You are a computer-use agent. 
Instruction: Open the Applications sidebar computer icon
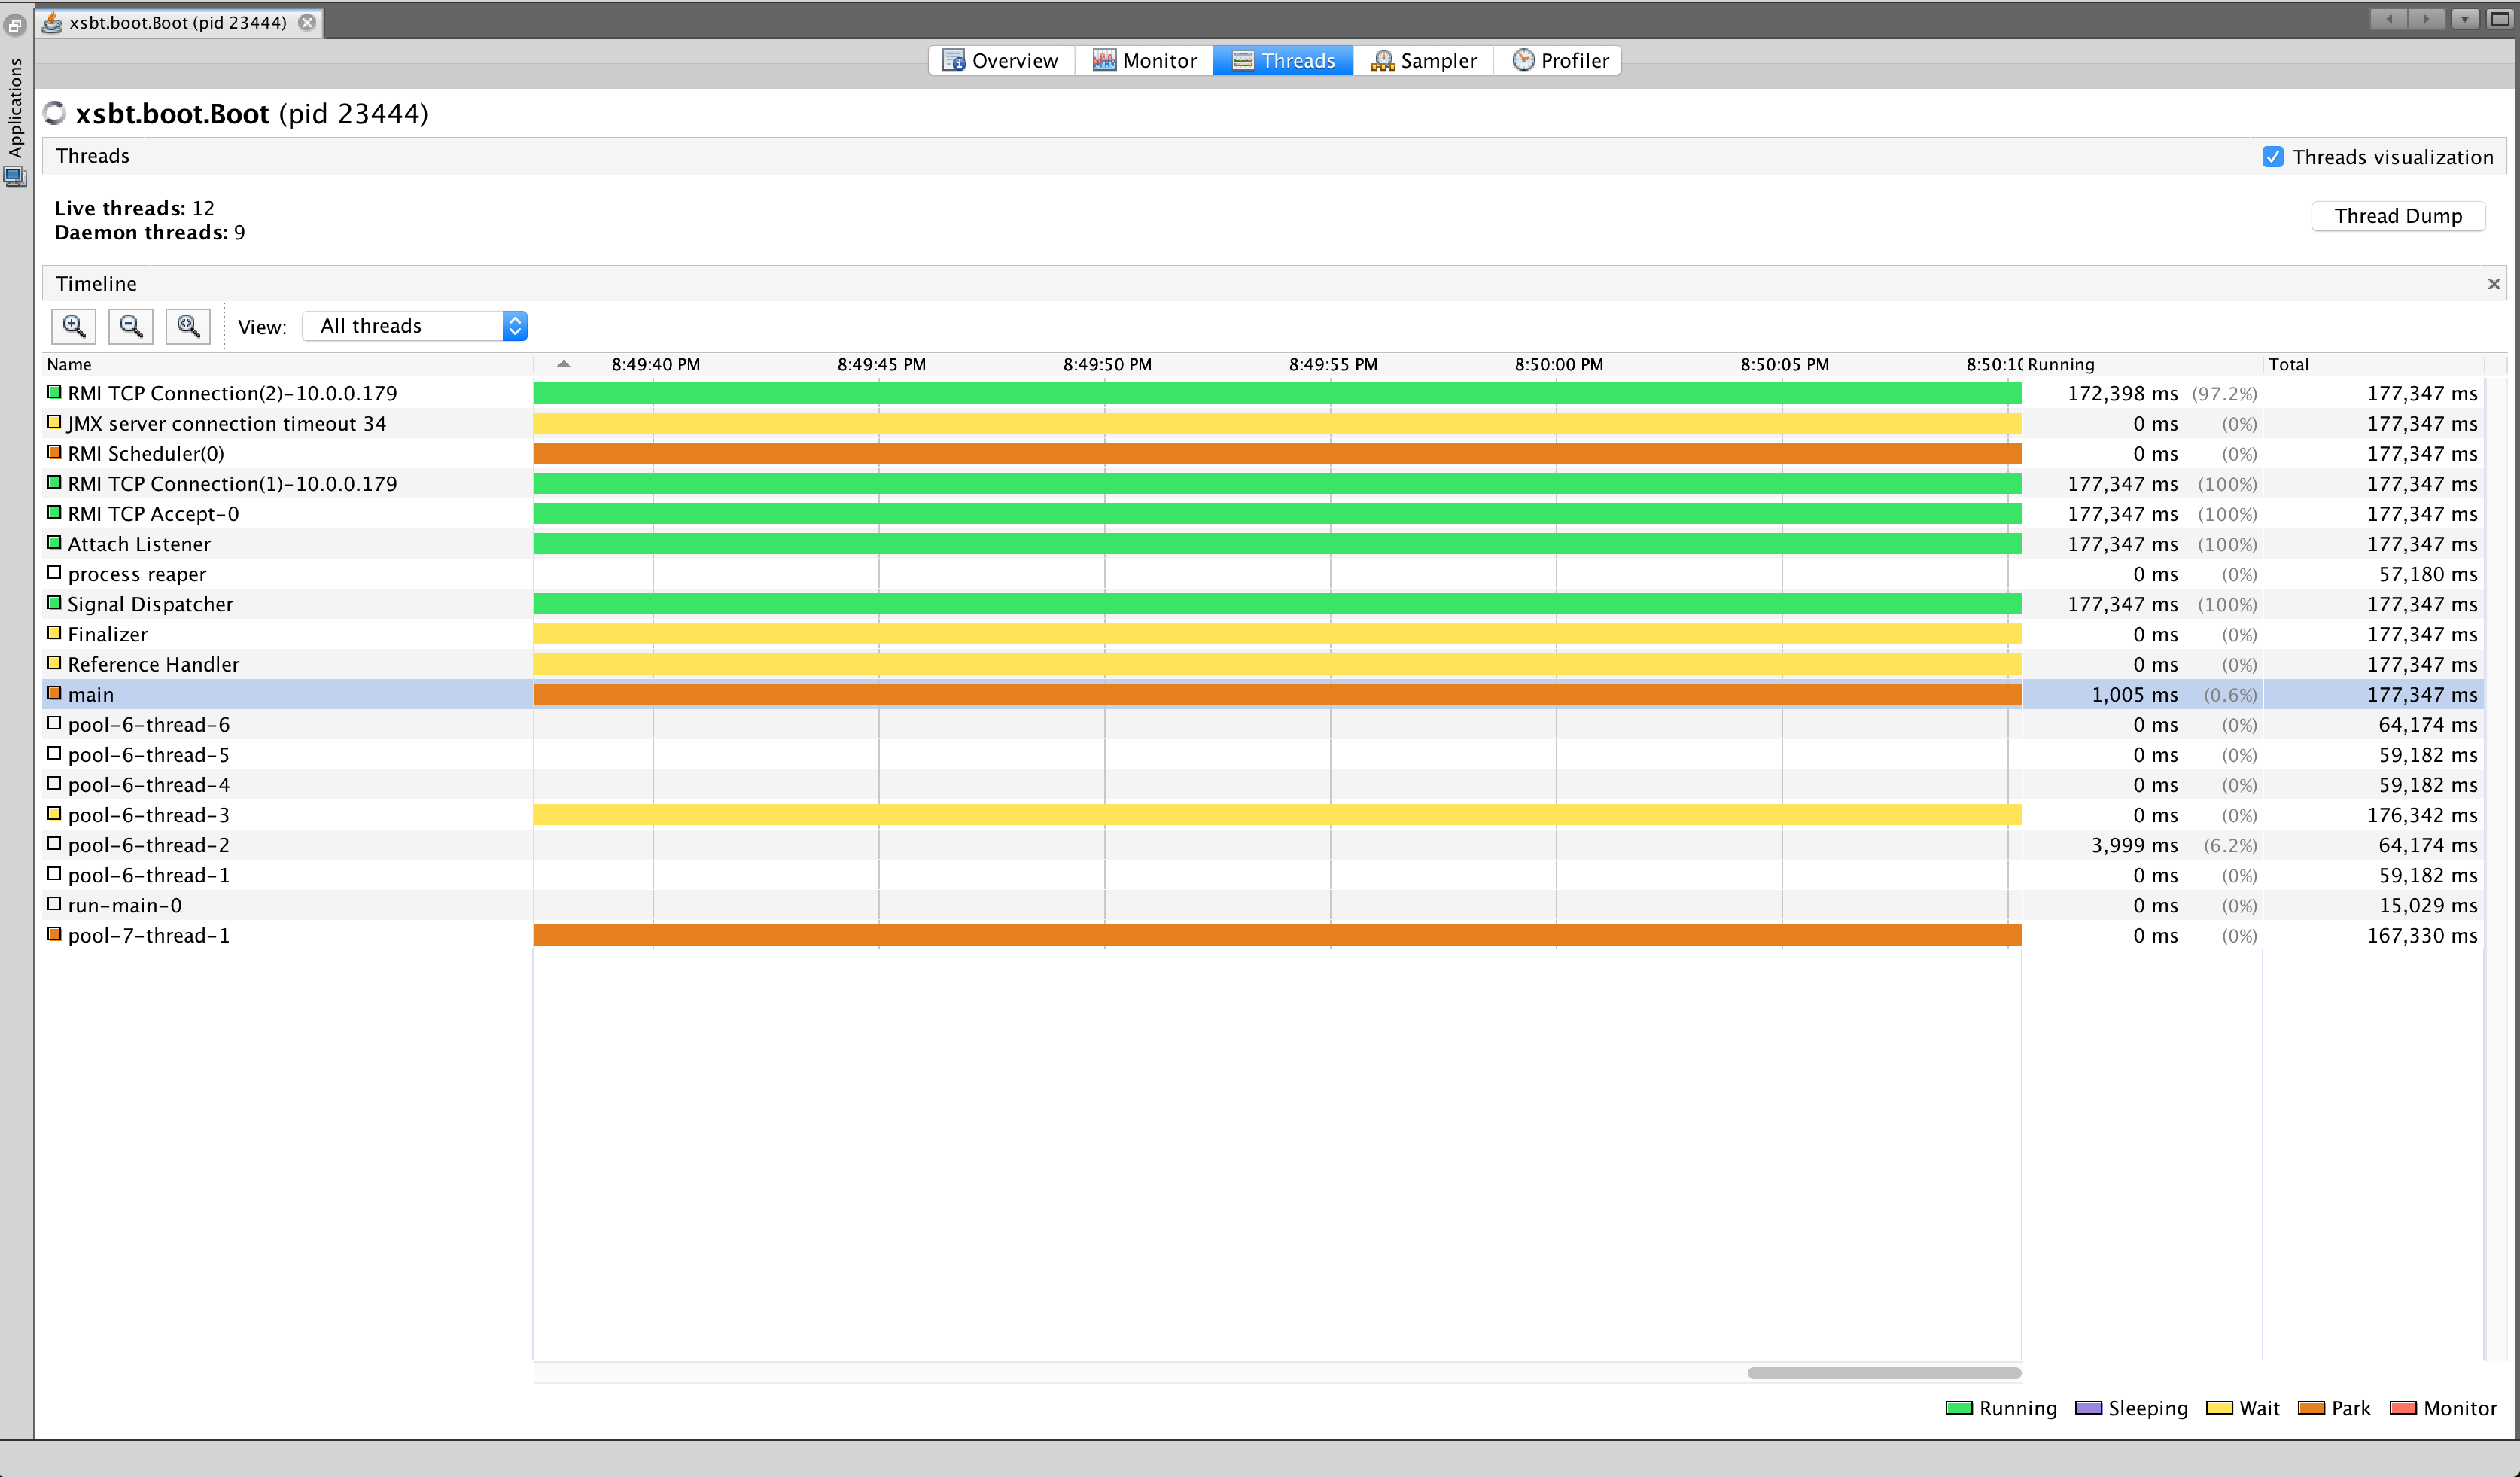15,177
